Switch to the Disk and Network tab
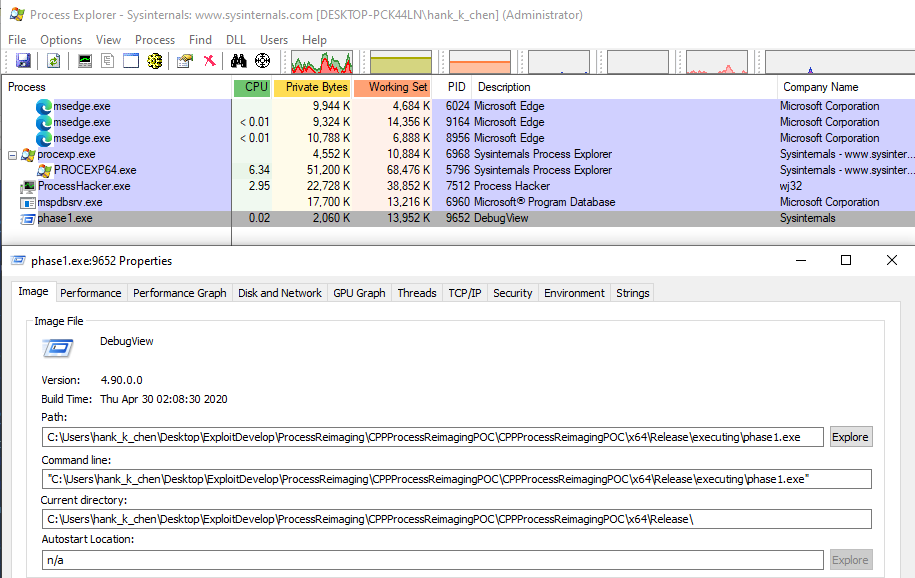Image resolution: width=915 pixels, height=578 pixels. [280, 293]
